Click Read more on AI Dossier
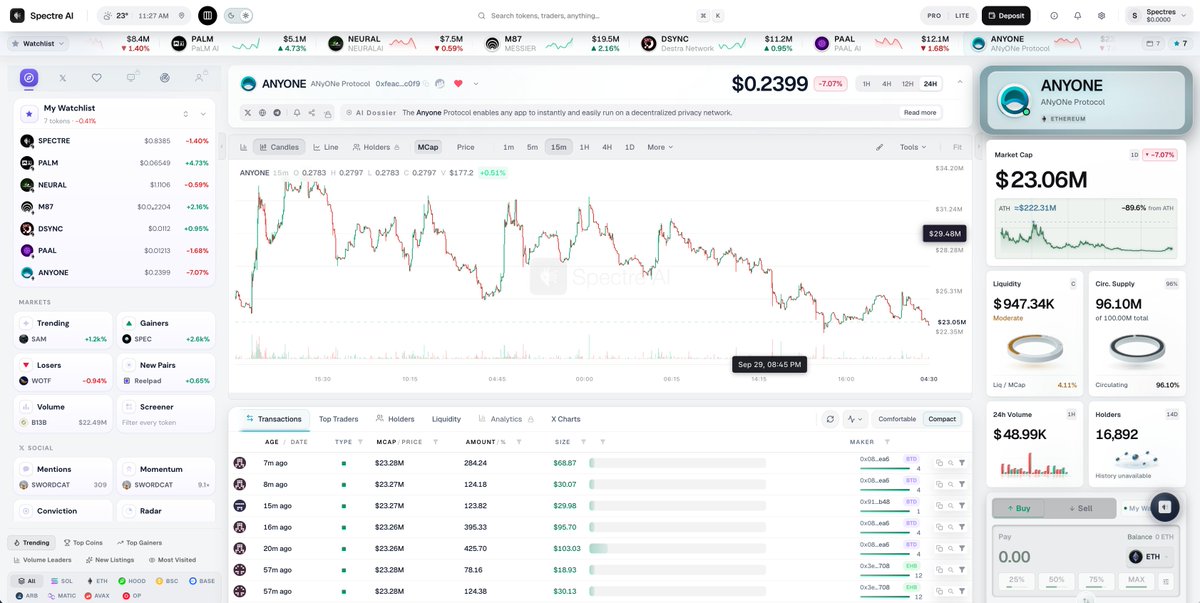The height and width of the screenshot is (603, 1200). pos(920,113)
